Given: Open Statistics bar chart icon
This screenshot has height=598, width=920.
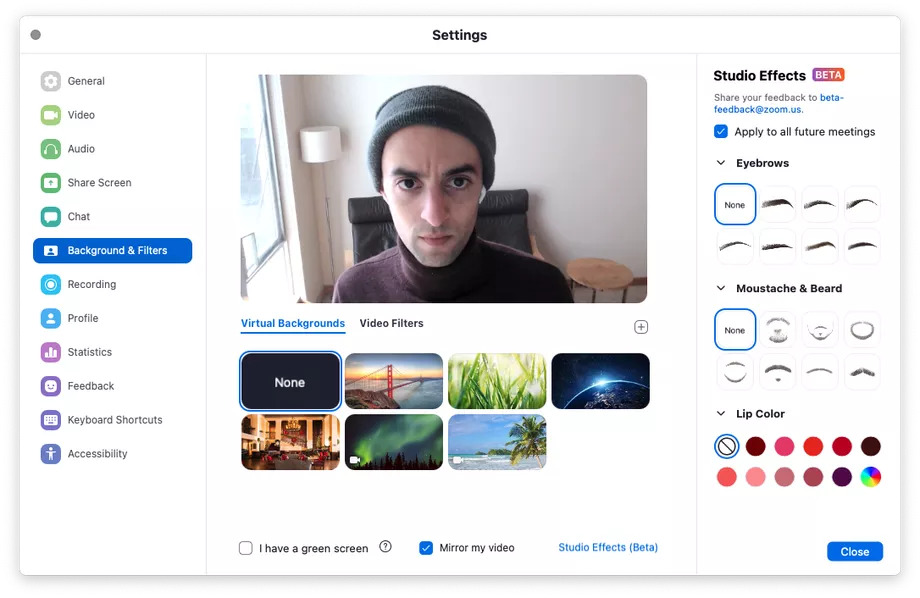Looking at the screenshot, I should [50, 352].
